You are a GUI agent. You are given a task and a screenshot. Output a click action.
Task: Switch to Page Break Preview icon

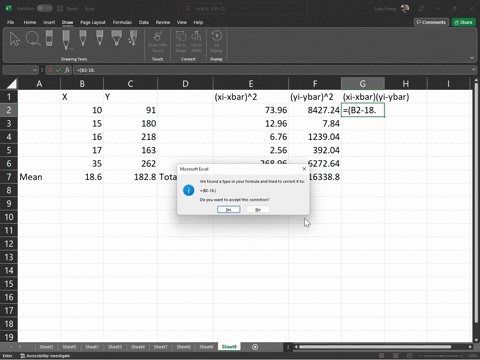tap(410, 356)
